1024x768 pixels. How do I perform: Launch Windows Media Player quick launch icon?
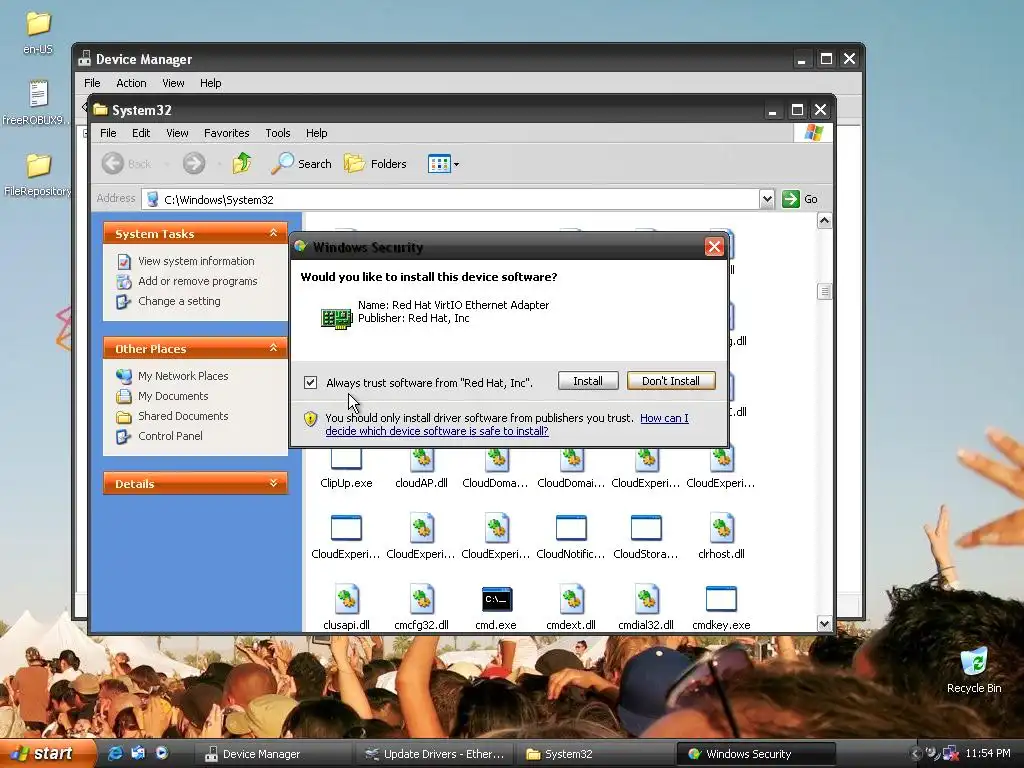(x=161, y=754)
